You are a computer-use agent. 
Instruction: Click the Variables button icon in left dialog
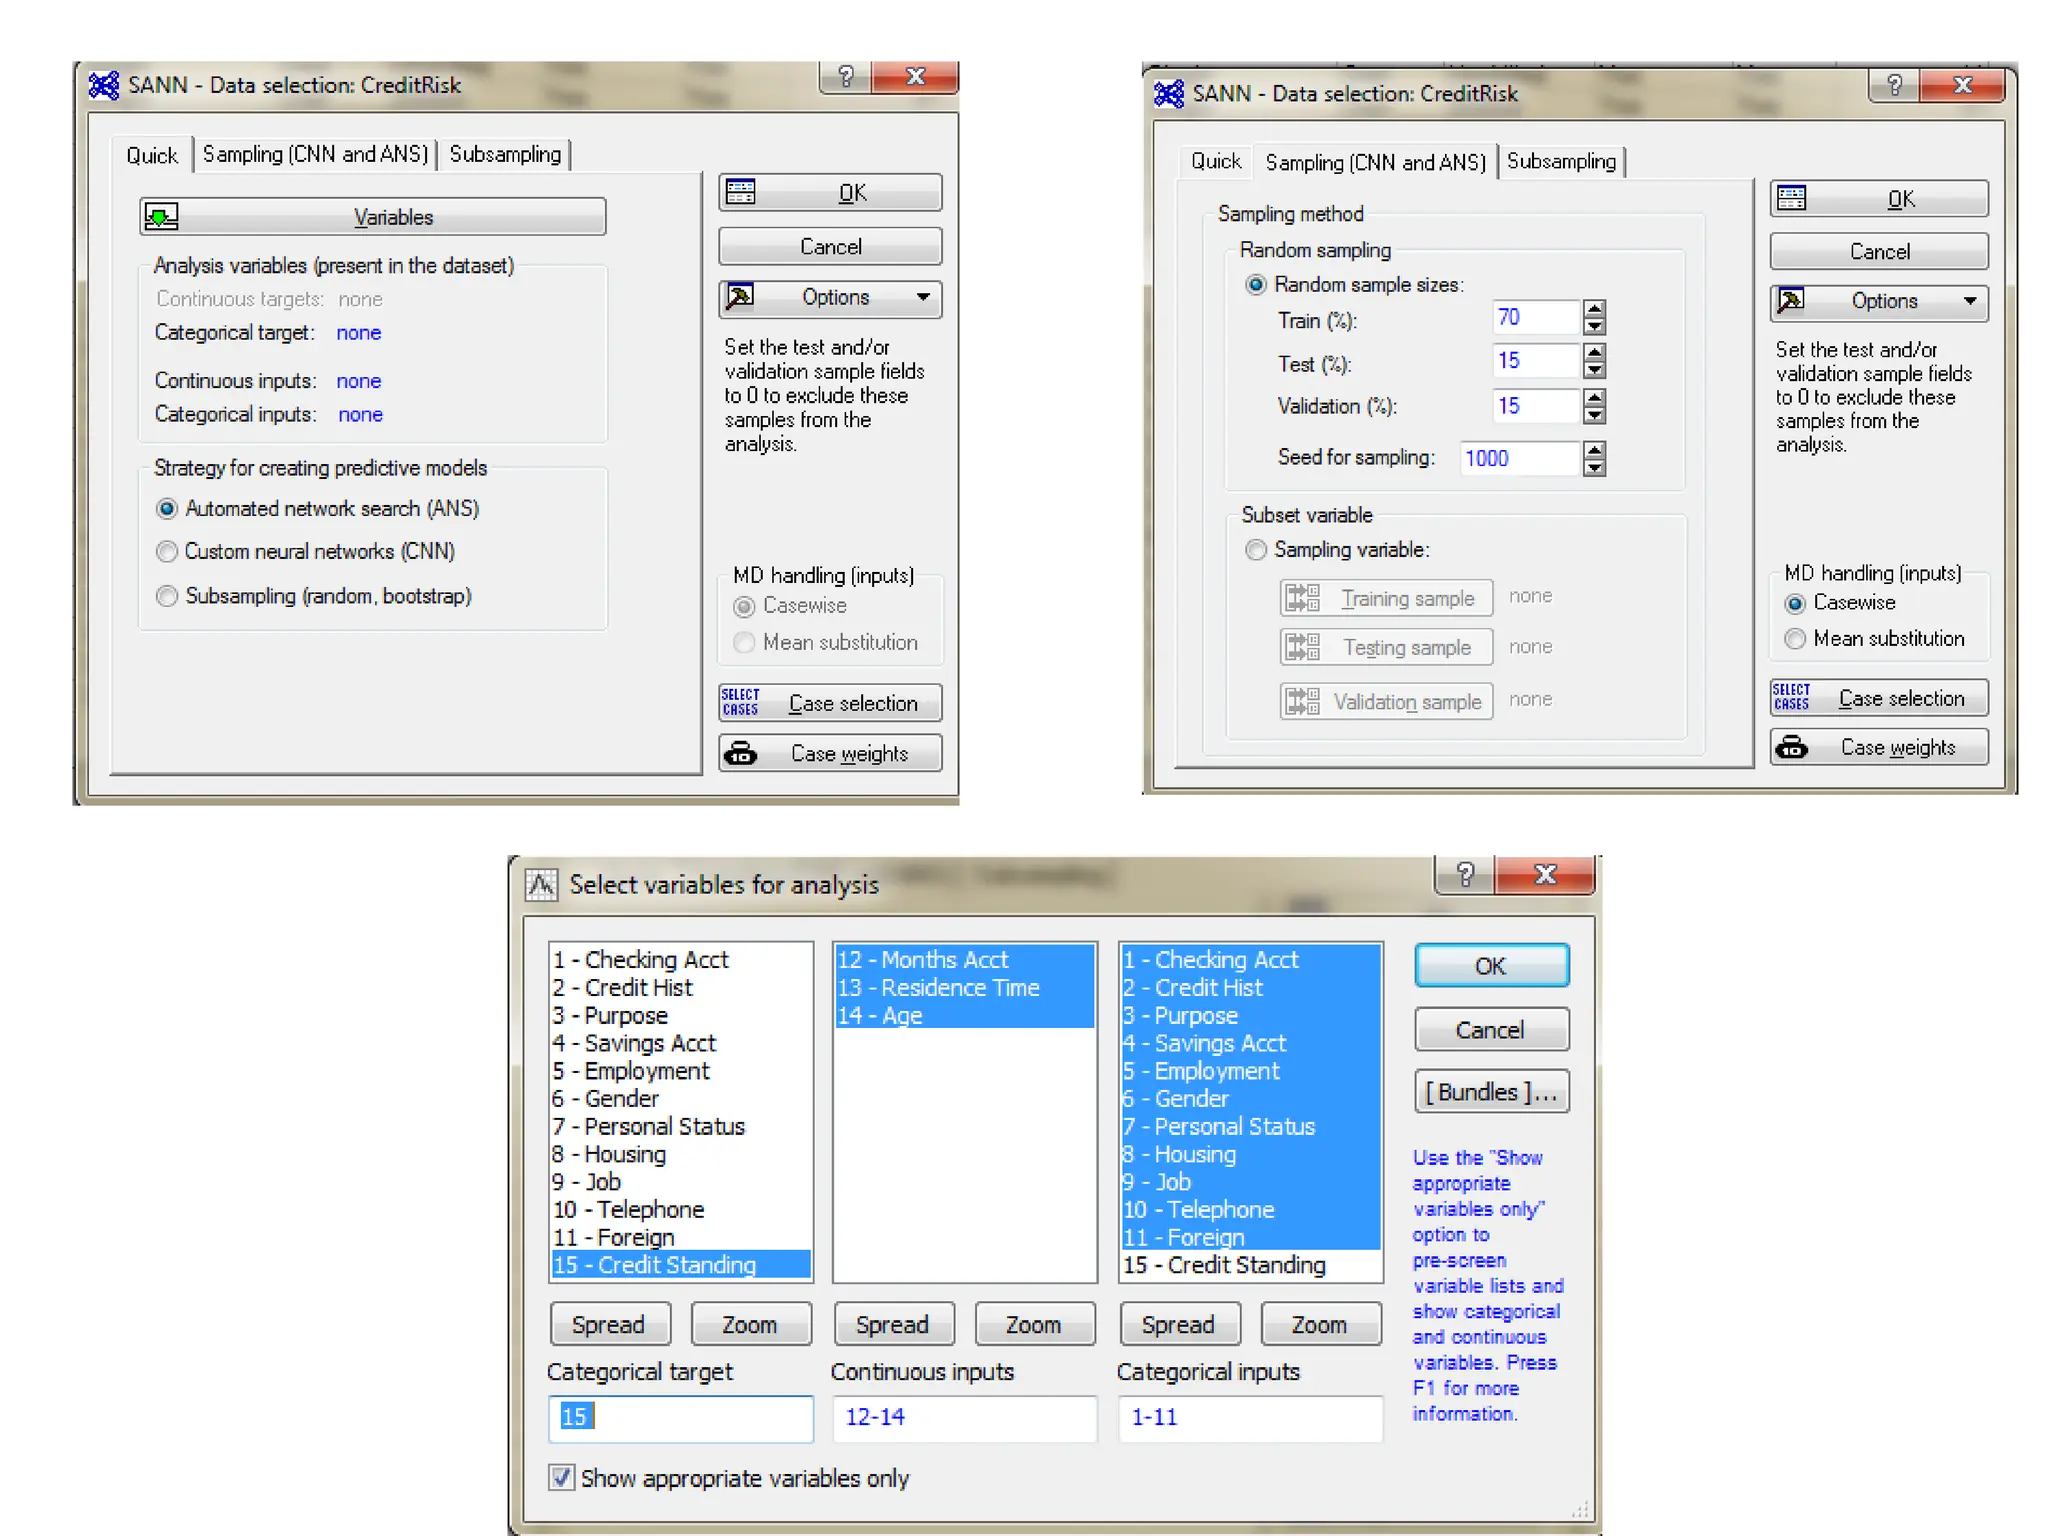point(161,216)
